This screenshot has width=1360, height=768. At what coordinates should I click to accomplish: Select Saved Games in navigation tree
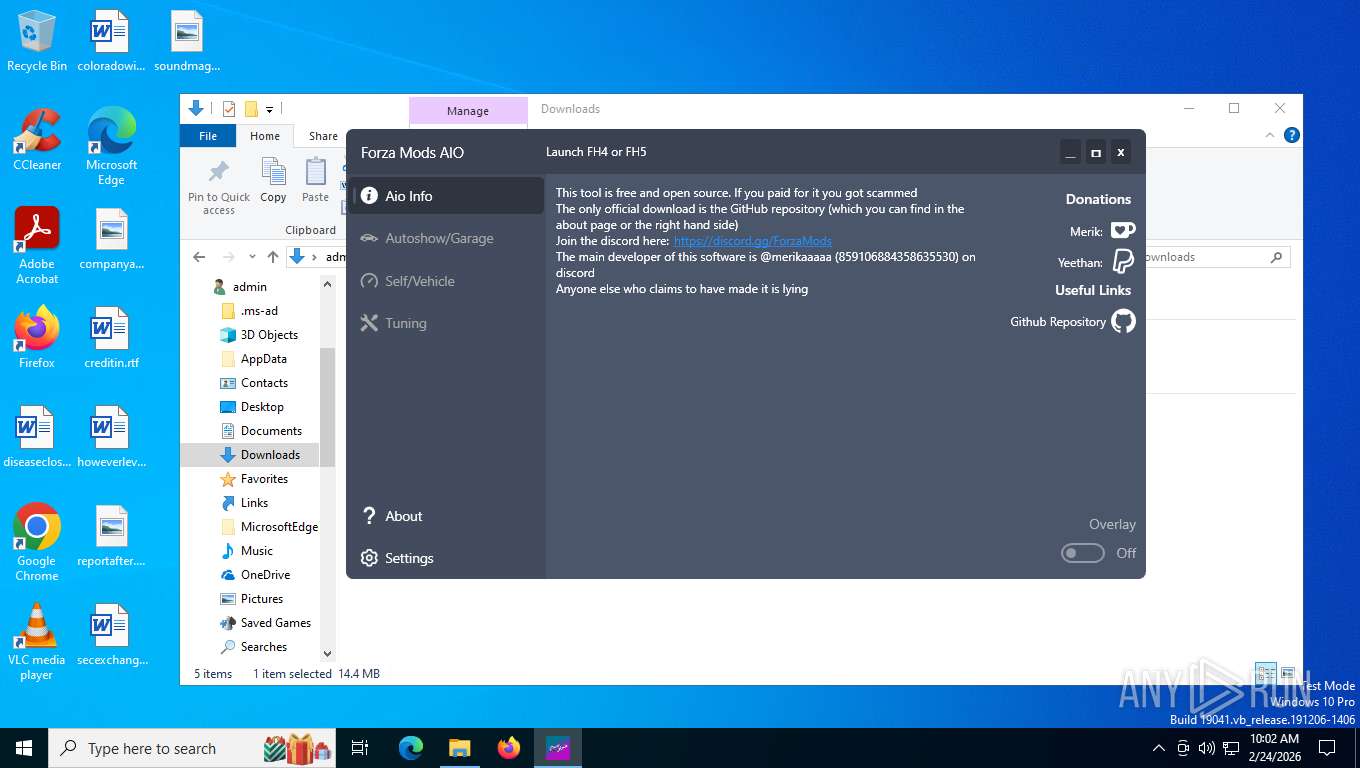point(275,623)
